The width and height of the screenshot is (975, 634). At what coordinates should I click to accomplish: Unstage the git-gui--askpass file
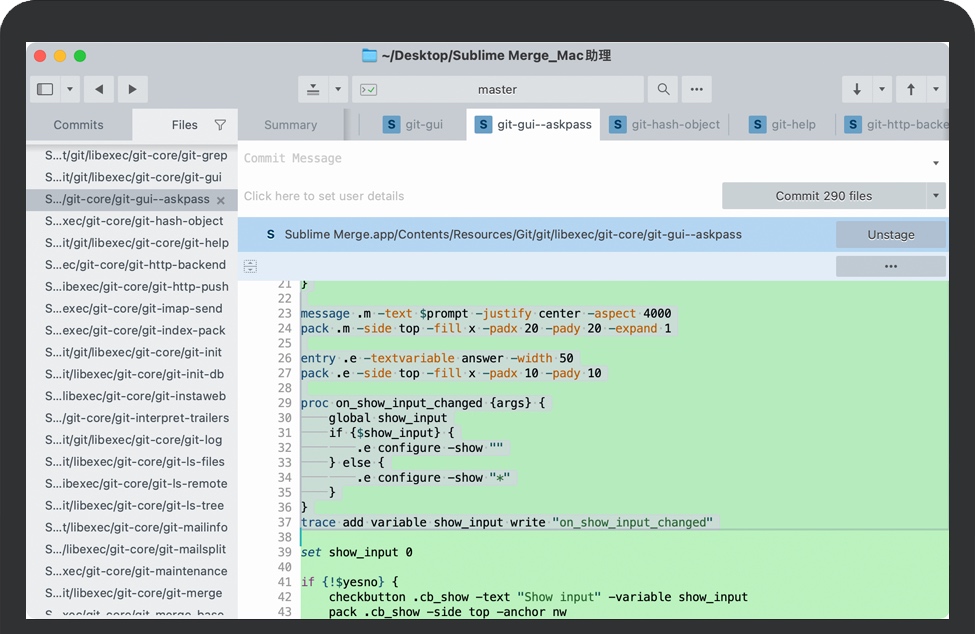pos(890,235)
